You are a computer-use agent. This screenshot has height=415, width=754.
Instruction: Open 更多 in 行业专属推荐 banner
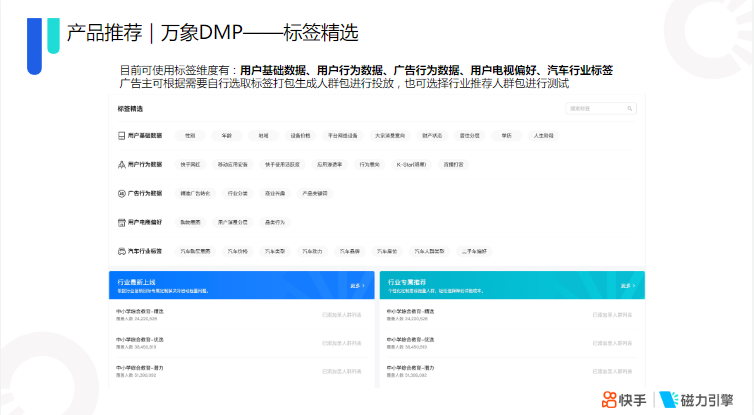[x=628, y=286]
